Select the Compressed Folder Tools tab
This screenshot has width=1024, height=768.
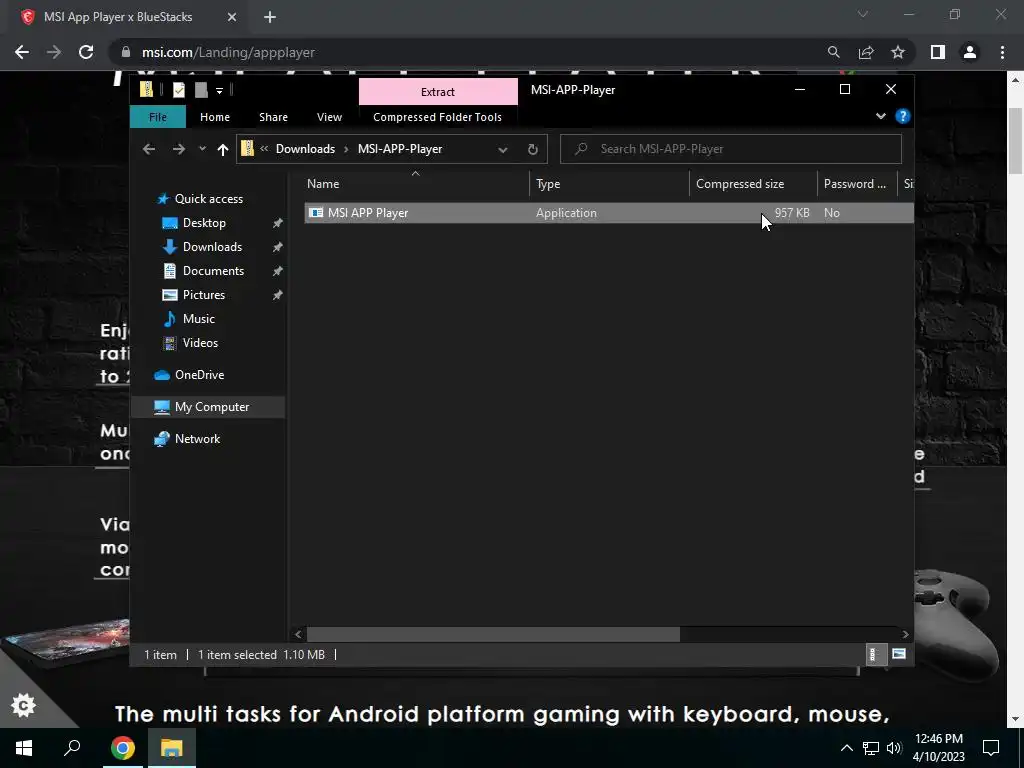pos(438,117)
